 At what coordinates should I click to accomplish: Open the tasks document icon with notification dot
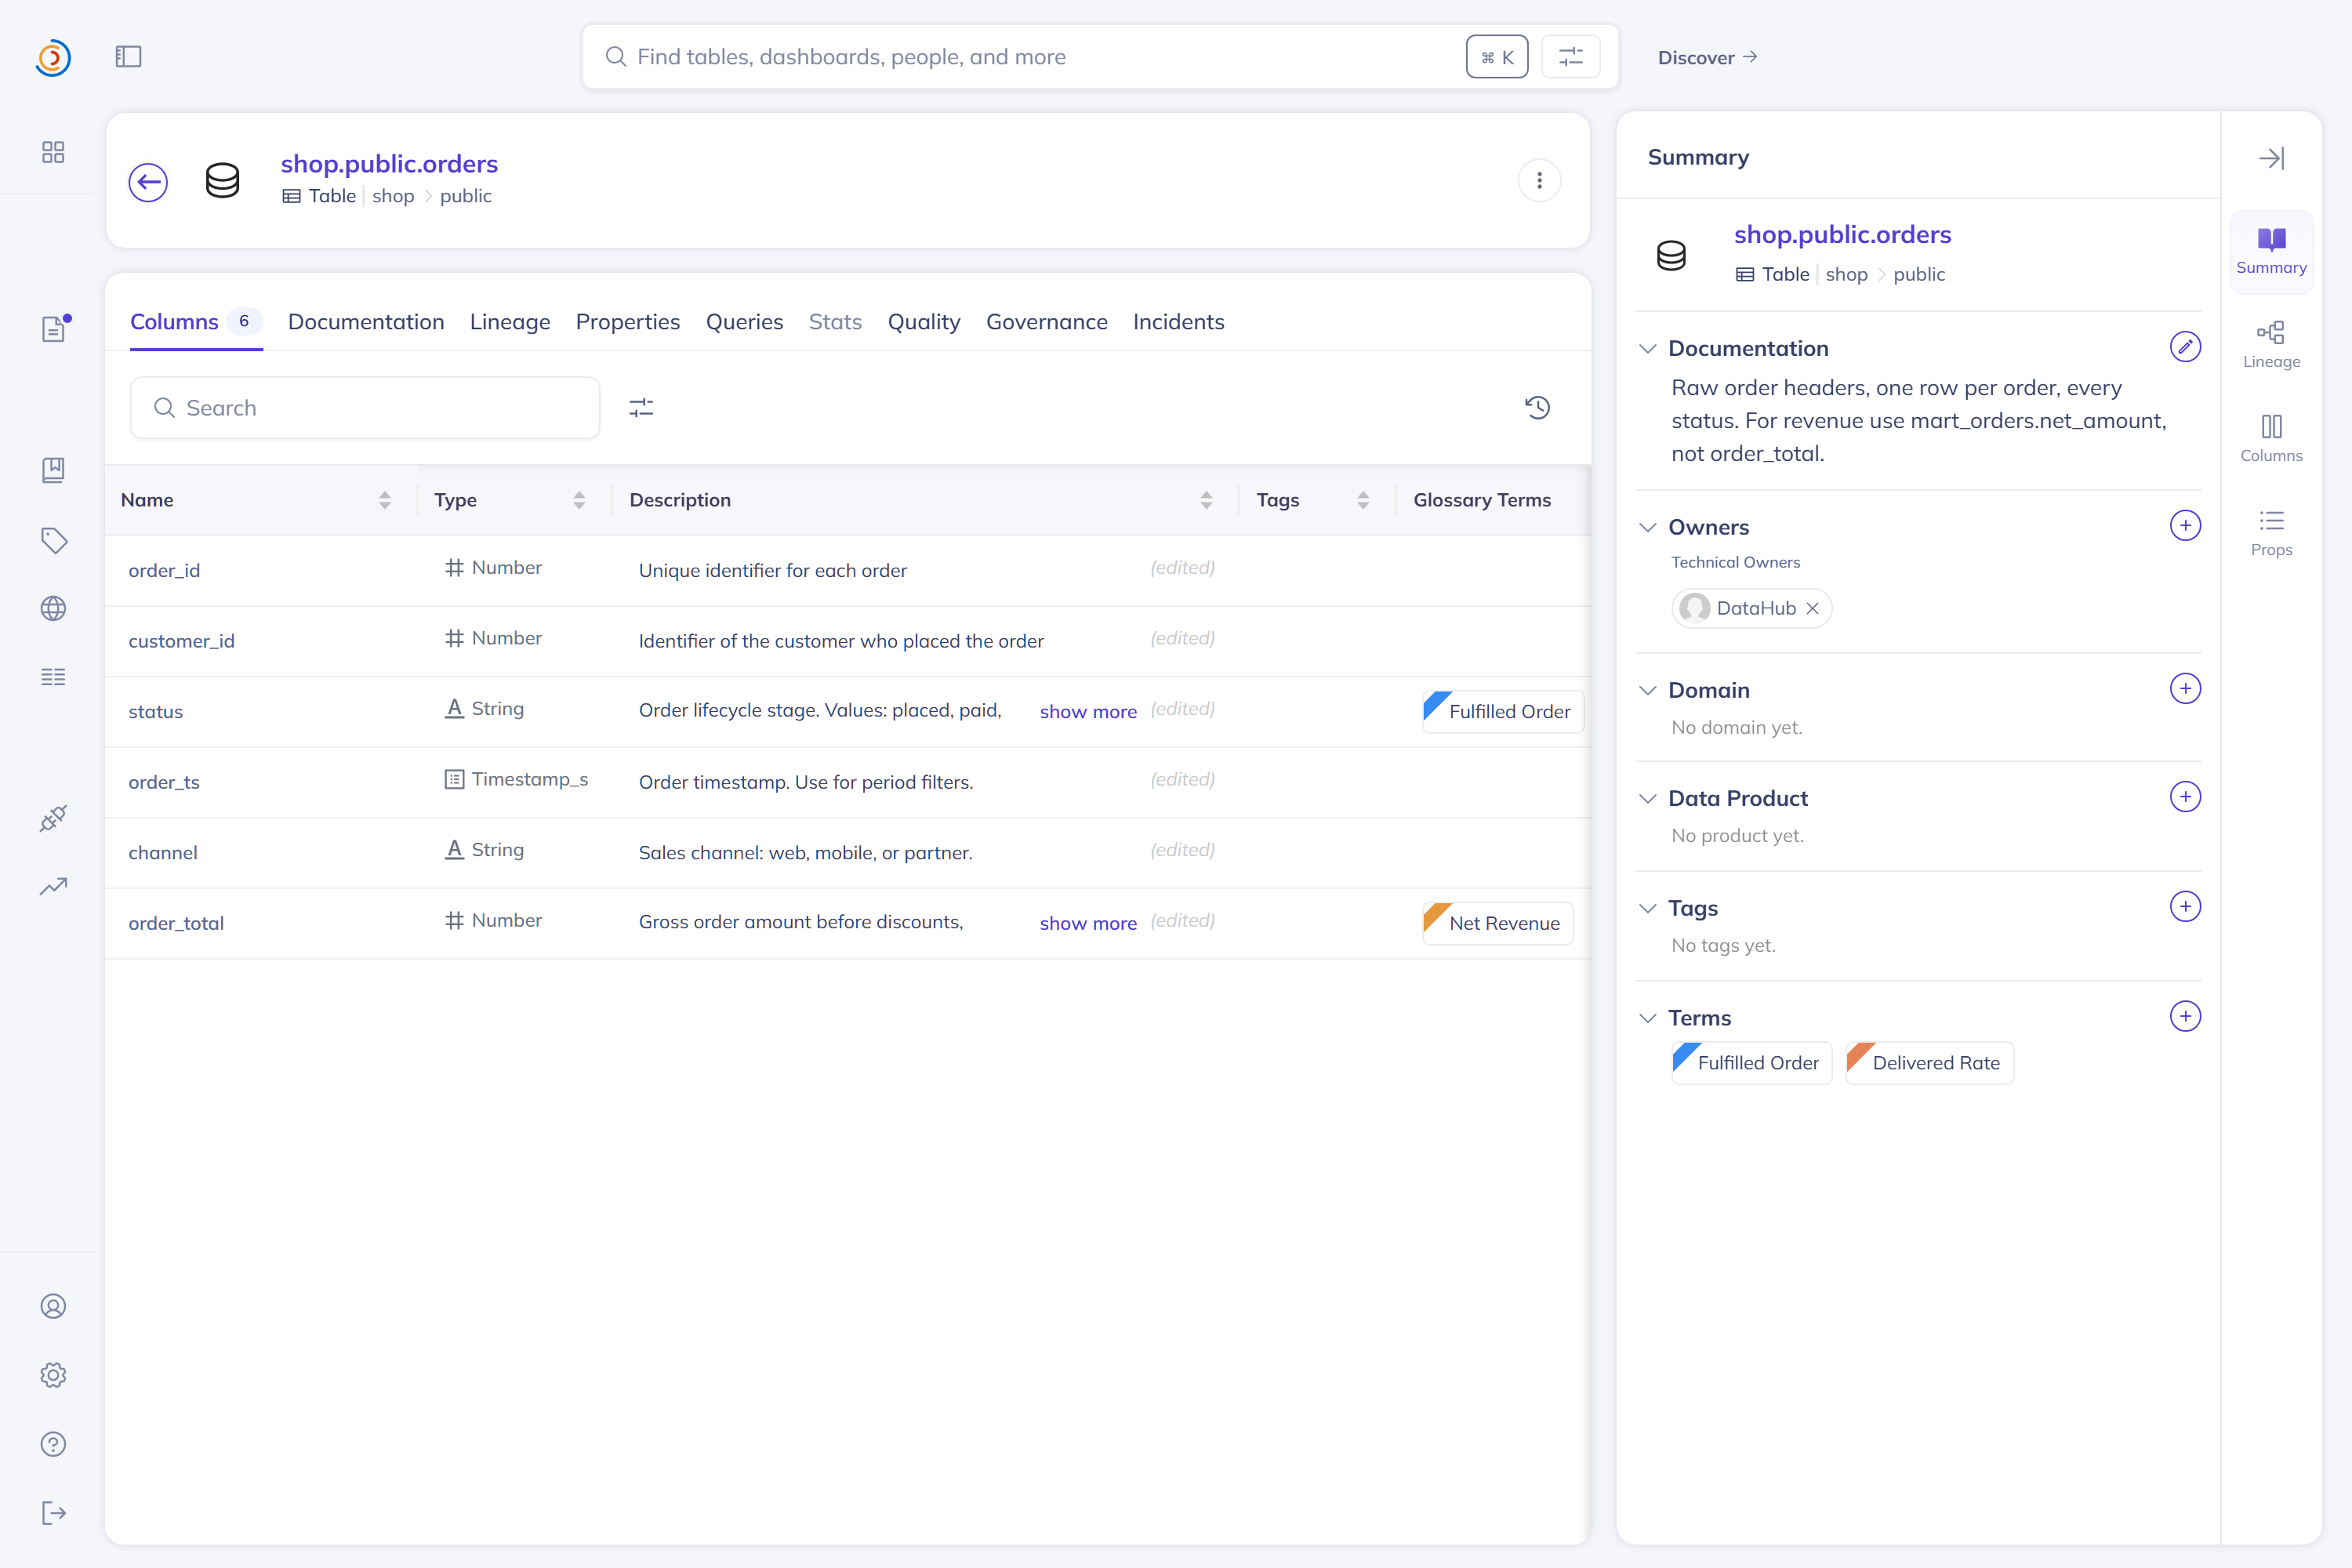(55, 328)
